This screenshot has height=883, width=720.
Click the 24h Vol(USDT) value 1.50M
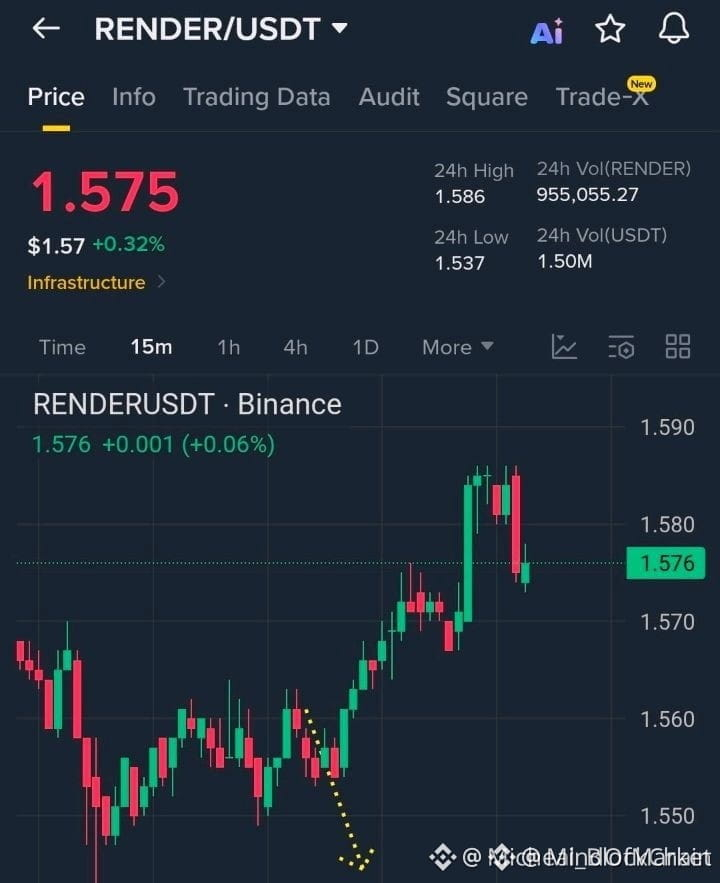pos(565,261)
